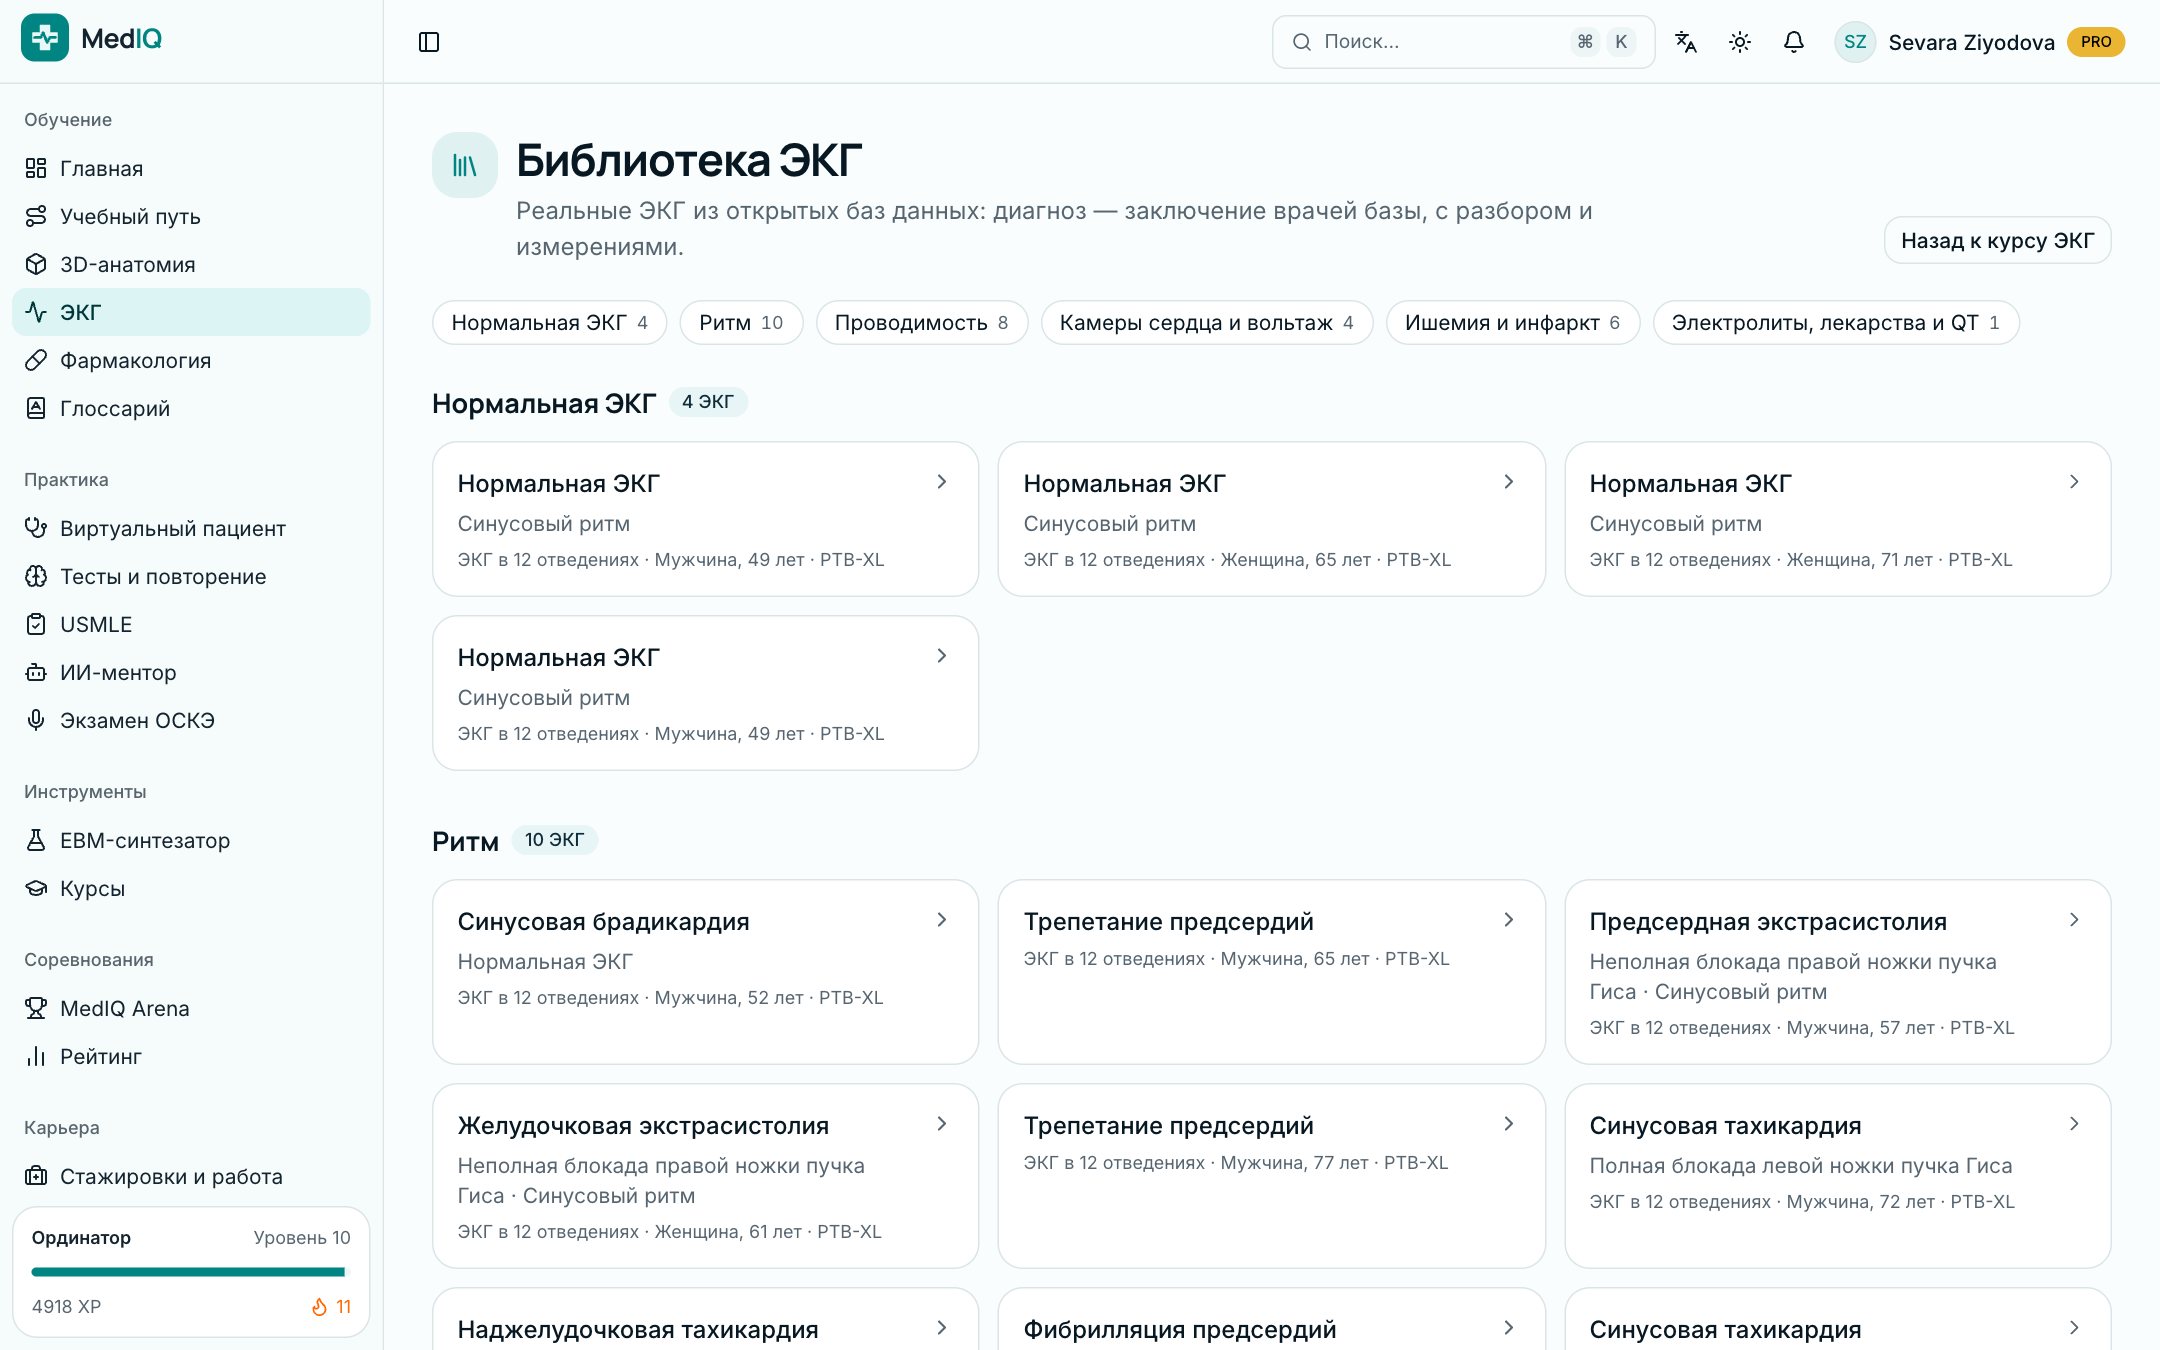2160x1350 pixels.
Task: Filter by Камеры сердца и вольтаж chip
Action: point(1206,323)
